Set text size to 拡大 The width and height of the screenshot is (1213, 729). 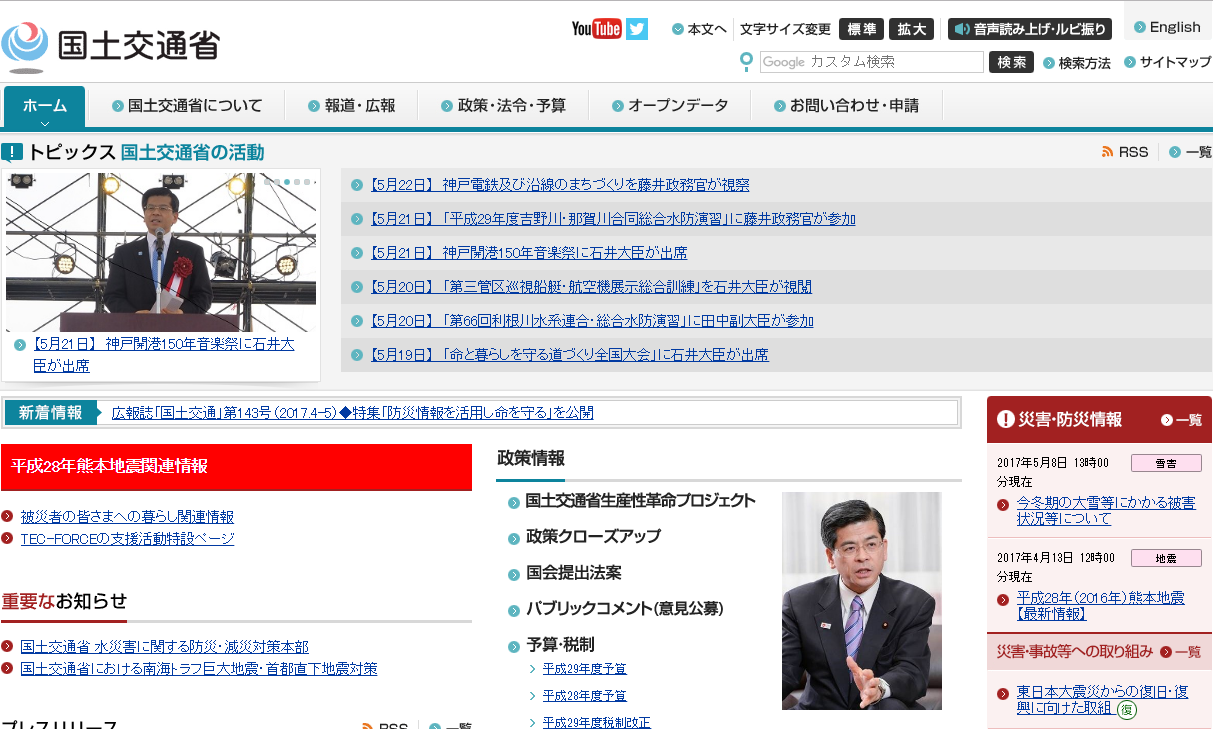pyautogui.click(x=910, y=29)
